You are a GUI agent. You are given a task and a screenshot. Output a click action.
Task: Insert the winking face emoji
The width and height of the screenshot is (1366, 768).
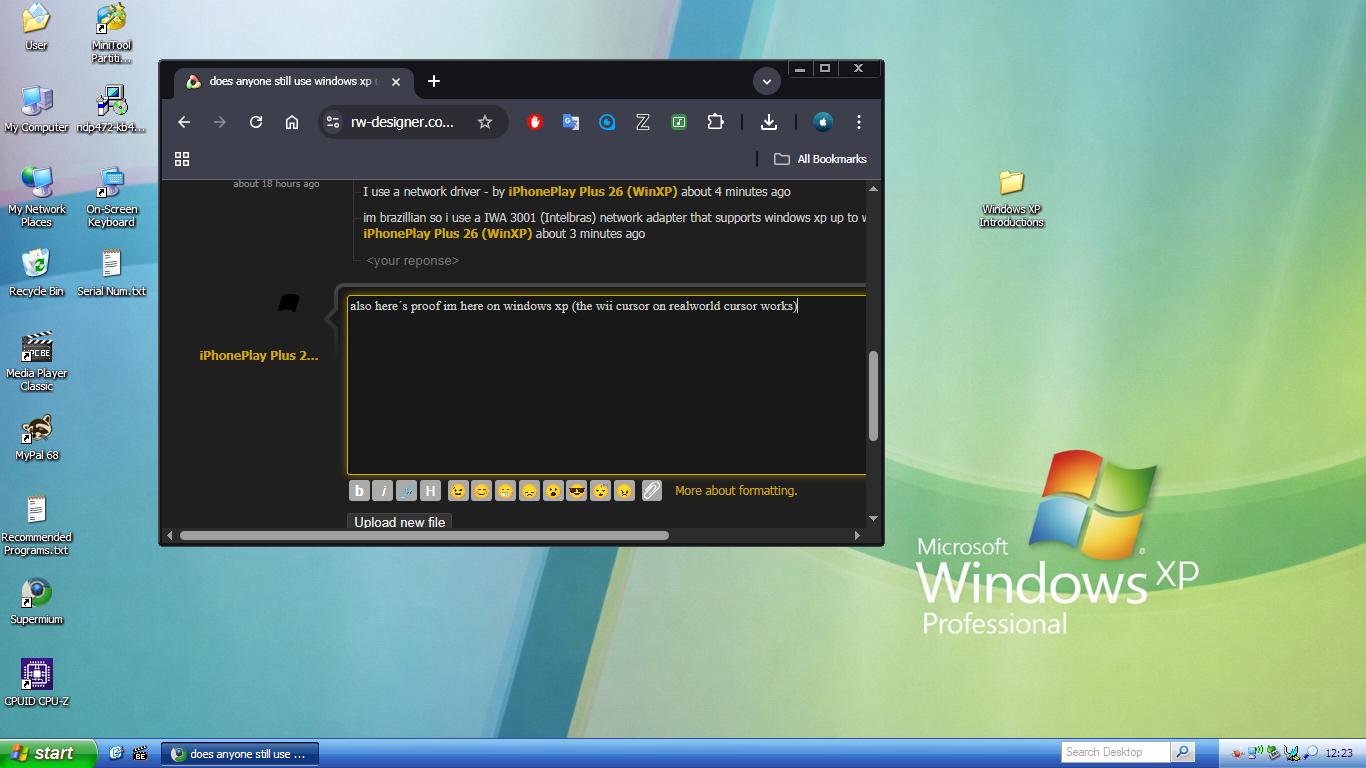pos(457,491)
